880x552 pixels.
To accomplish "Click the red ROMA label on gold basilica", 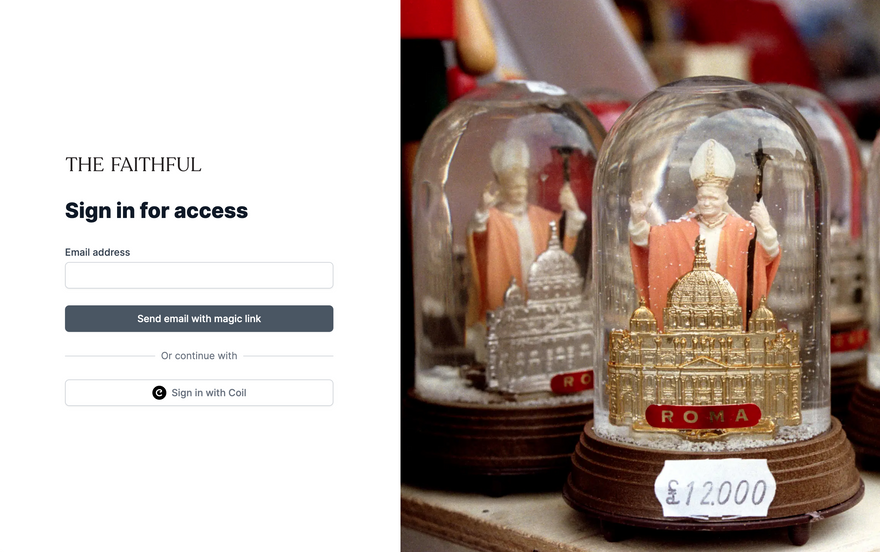I will (703, 416).
